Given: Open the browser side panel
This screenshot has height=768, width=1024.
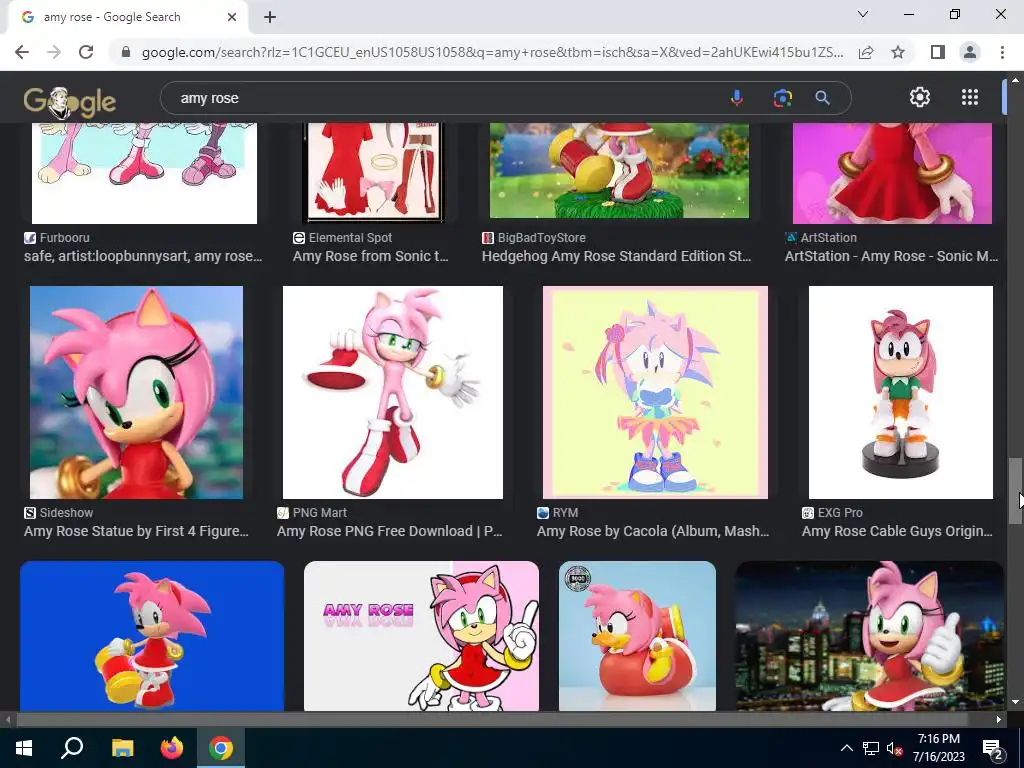Looking at the screenshot, I should 938,52.
